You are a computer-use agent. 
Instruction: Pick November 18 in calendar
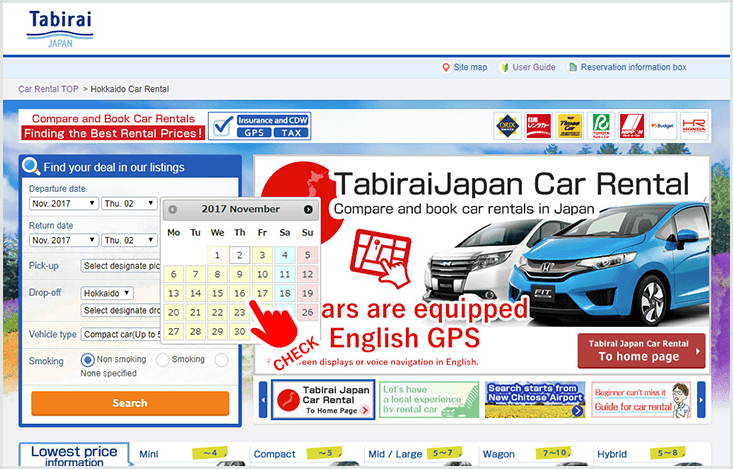(x=285, y=293)
